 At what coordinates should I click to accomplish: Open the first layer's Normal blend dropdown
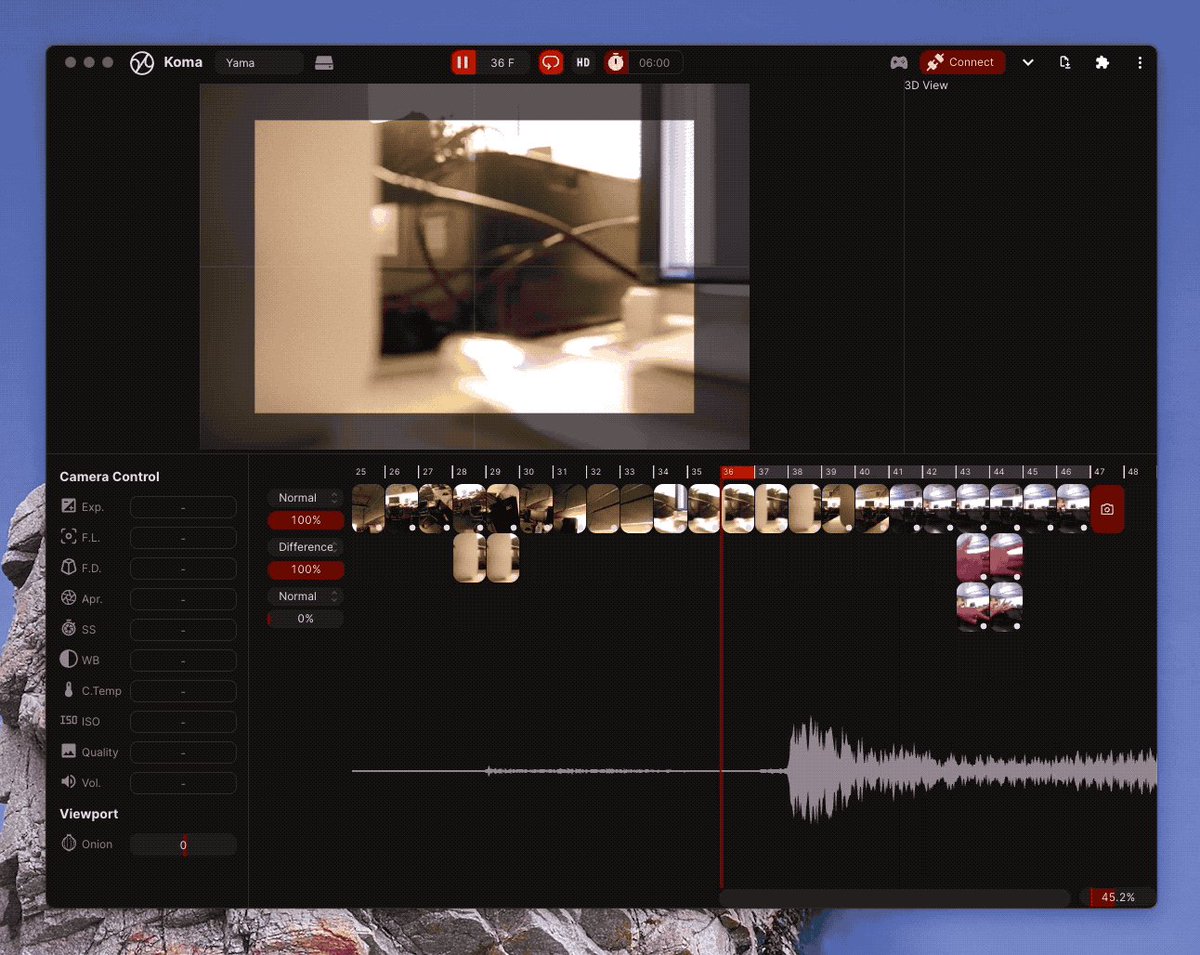coord(305,497)
